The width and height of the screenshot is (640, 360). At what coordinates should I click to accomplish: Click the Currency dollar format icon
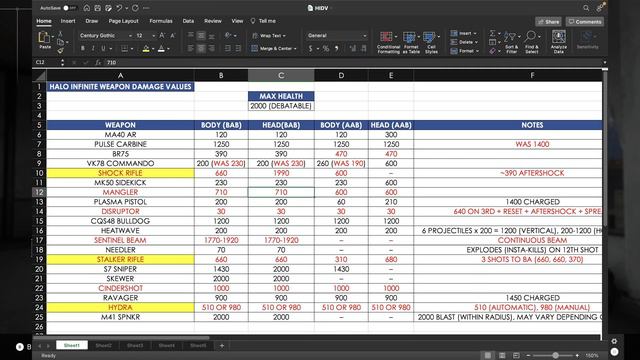[310, 49]
